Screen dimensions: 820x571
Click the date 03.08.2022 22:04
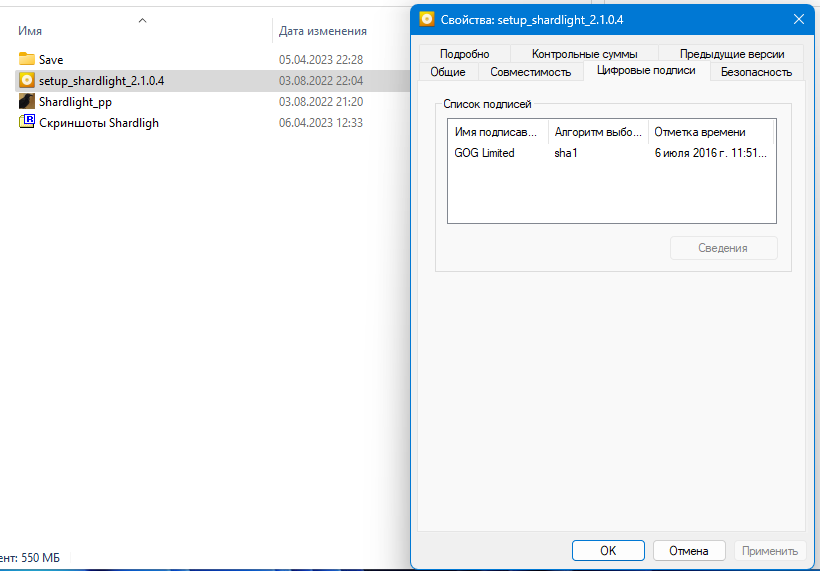(x=321, y=81)
